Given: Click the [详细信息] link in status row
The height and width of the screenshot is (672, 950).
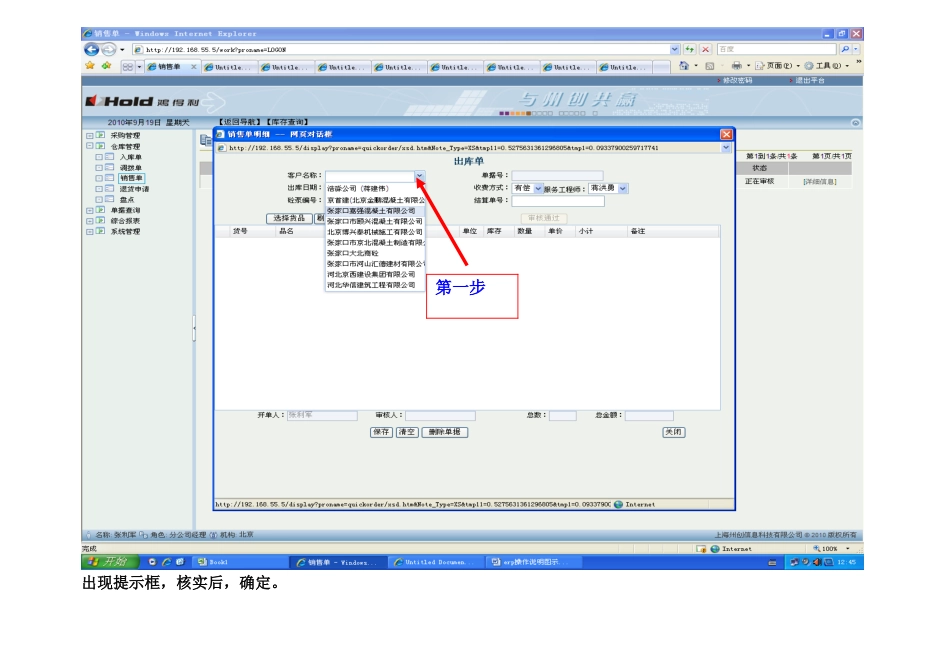Looking at the screenshot, I should (x=820, y=182).
